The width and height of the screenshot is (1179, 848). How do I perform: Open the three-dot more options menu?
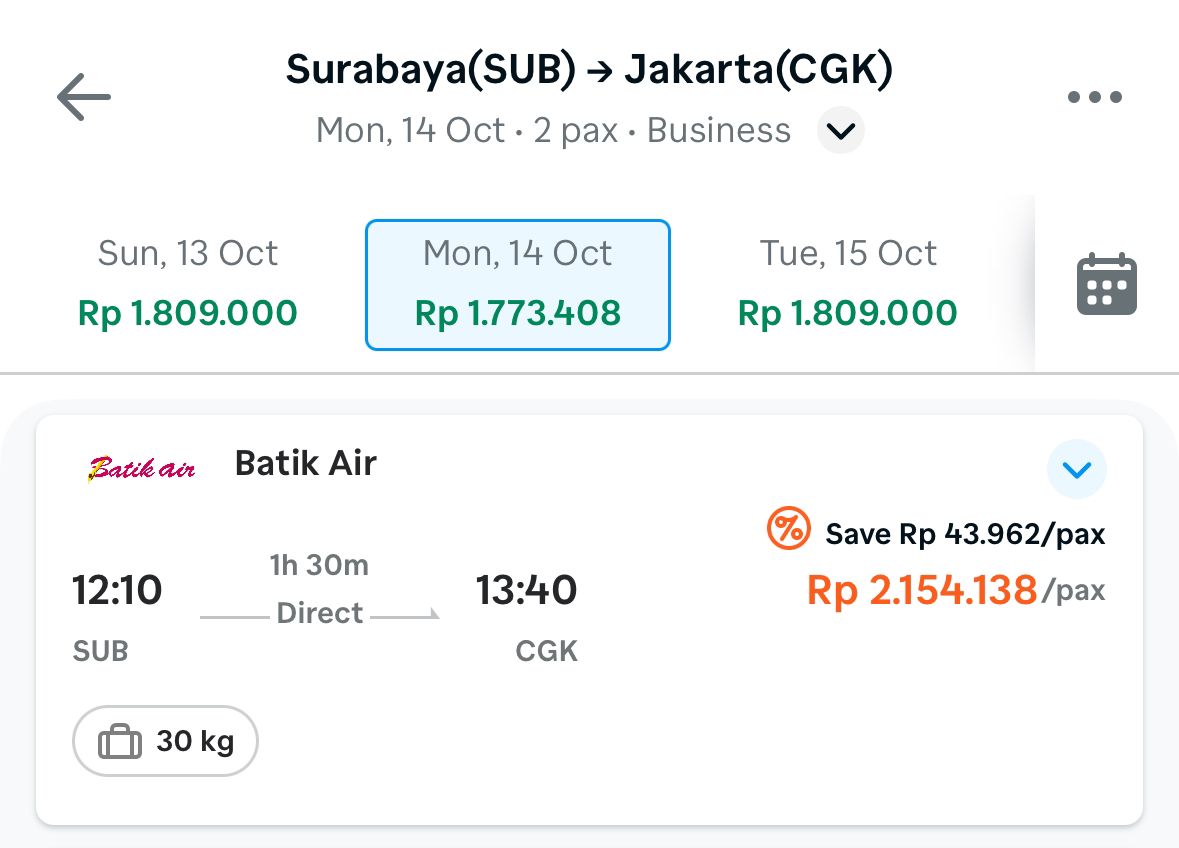click(x=1094, y=98)
